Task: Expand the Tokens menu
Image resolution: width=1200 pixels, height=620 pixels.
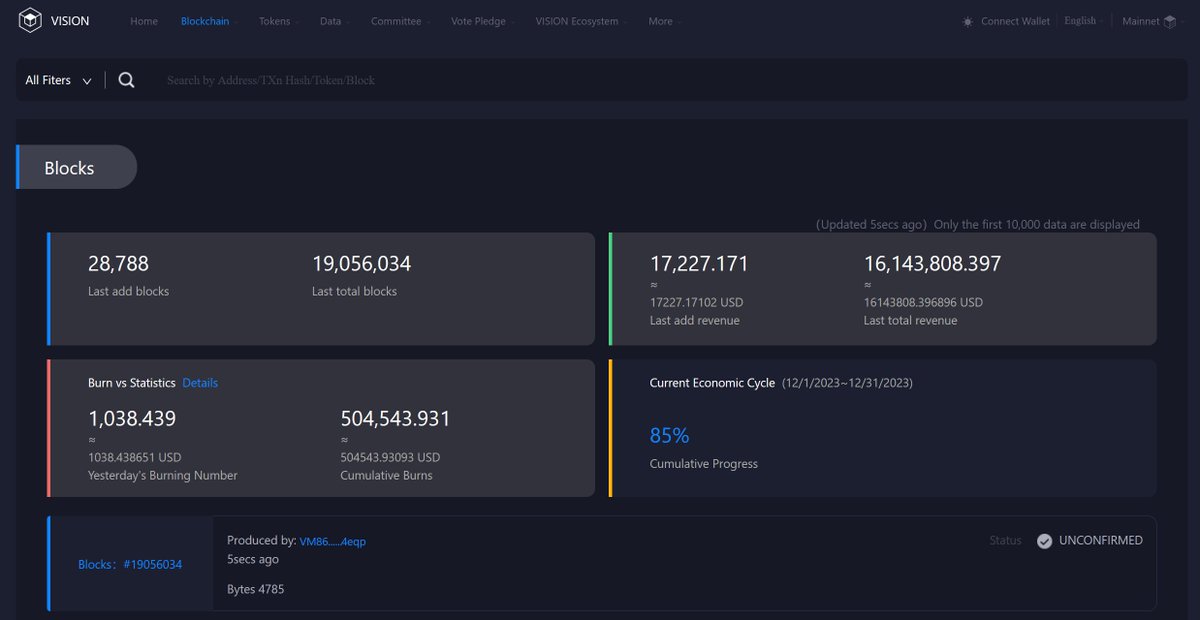Action: point(278,21)
